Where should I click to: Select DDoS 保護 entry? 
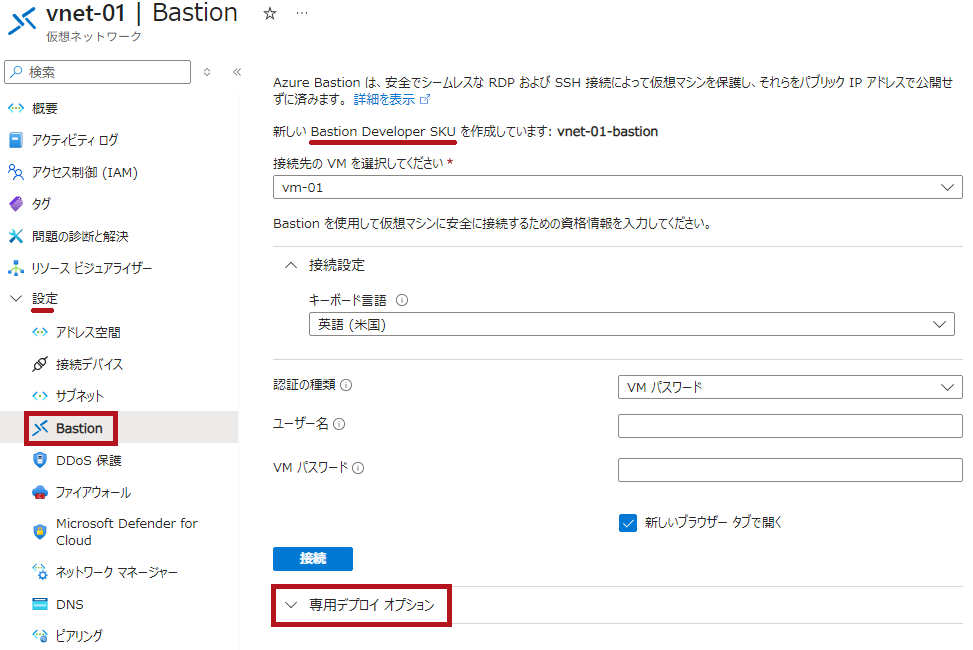(89, 460)
